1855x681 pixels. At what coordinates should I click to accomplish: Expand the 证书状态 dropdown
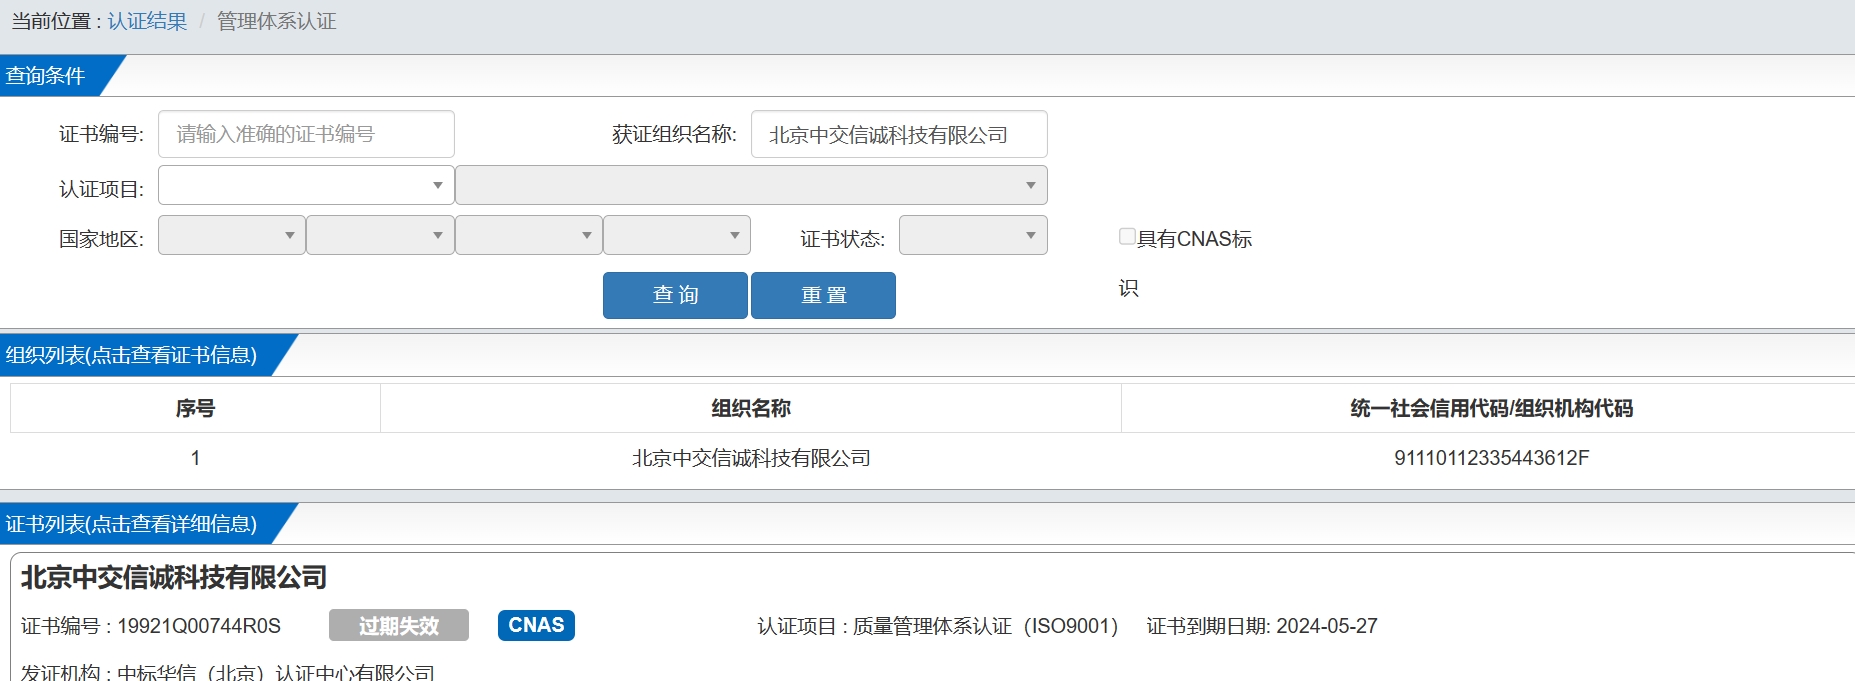point(973,235)
